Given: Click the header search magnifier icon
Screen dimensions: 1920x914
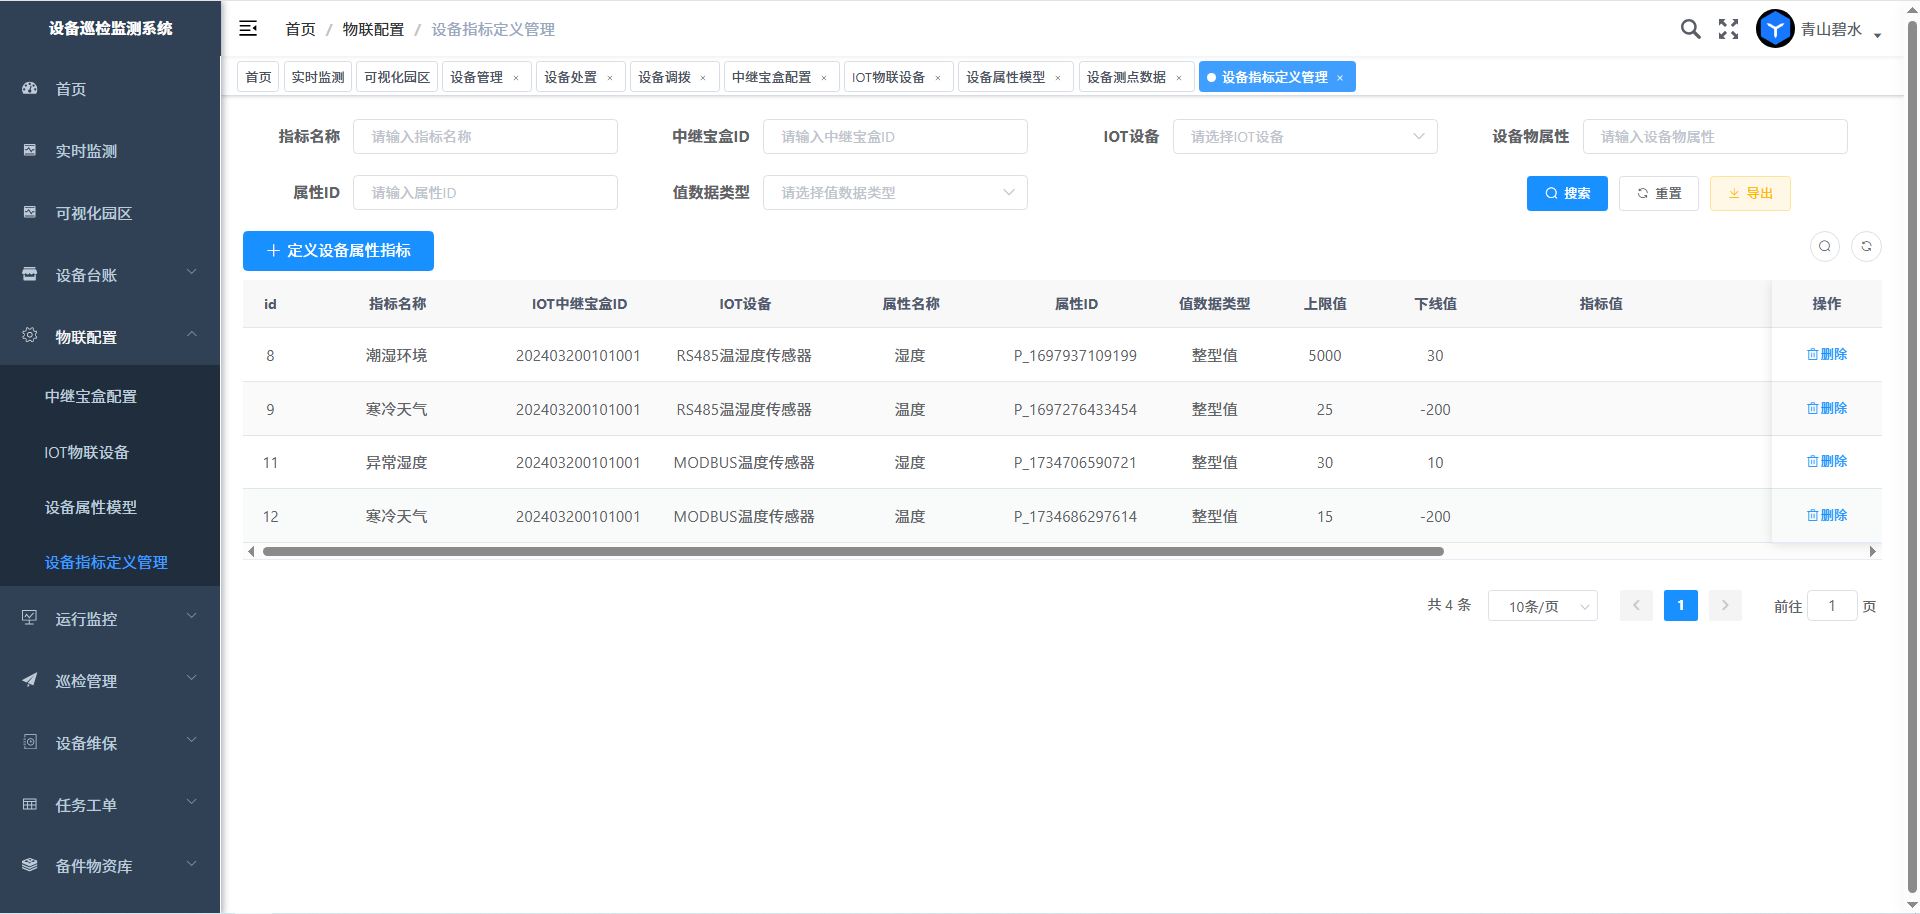Looking at the screenshot, I should (1690, 29).
